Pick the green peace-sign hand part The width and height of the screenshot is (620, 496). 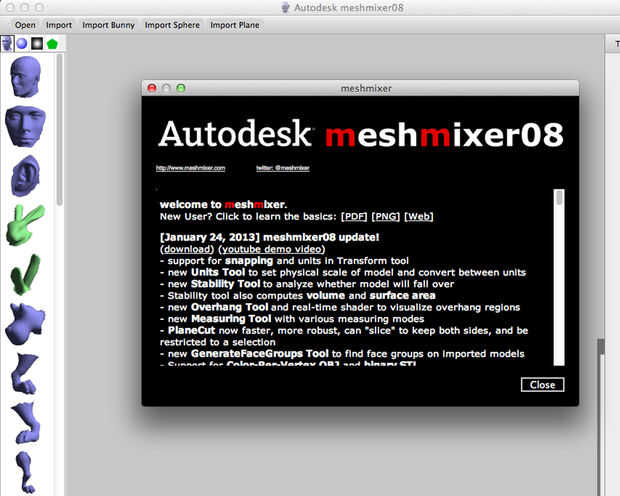tap(25, 225)
